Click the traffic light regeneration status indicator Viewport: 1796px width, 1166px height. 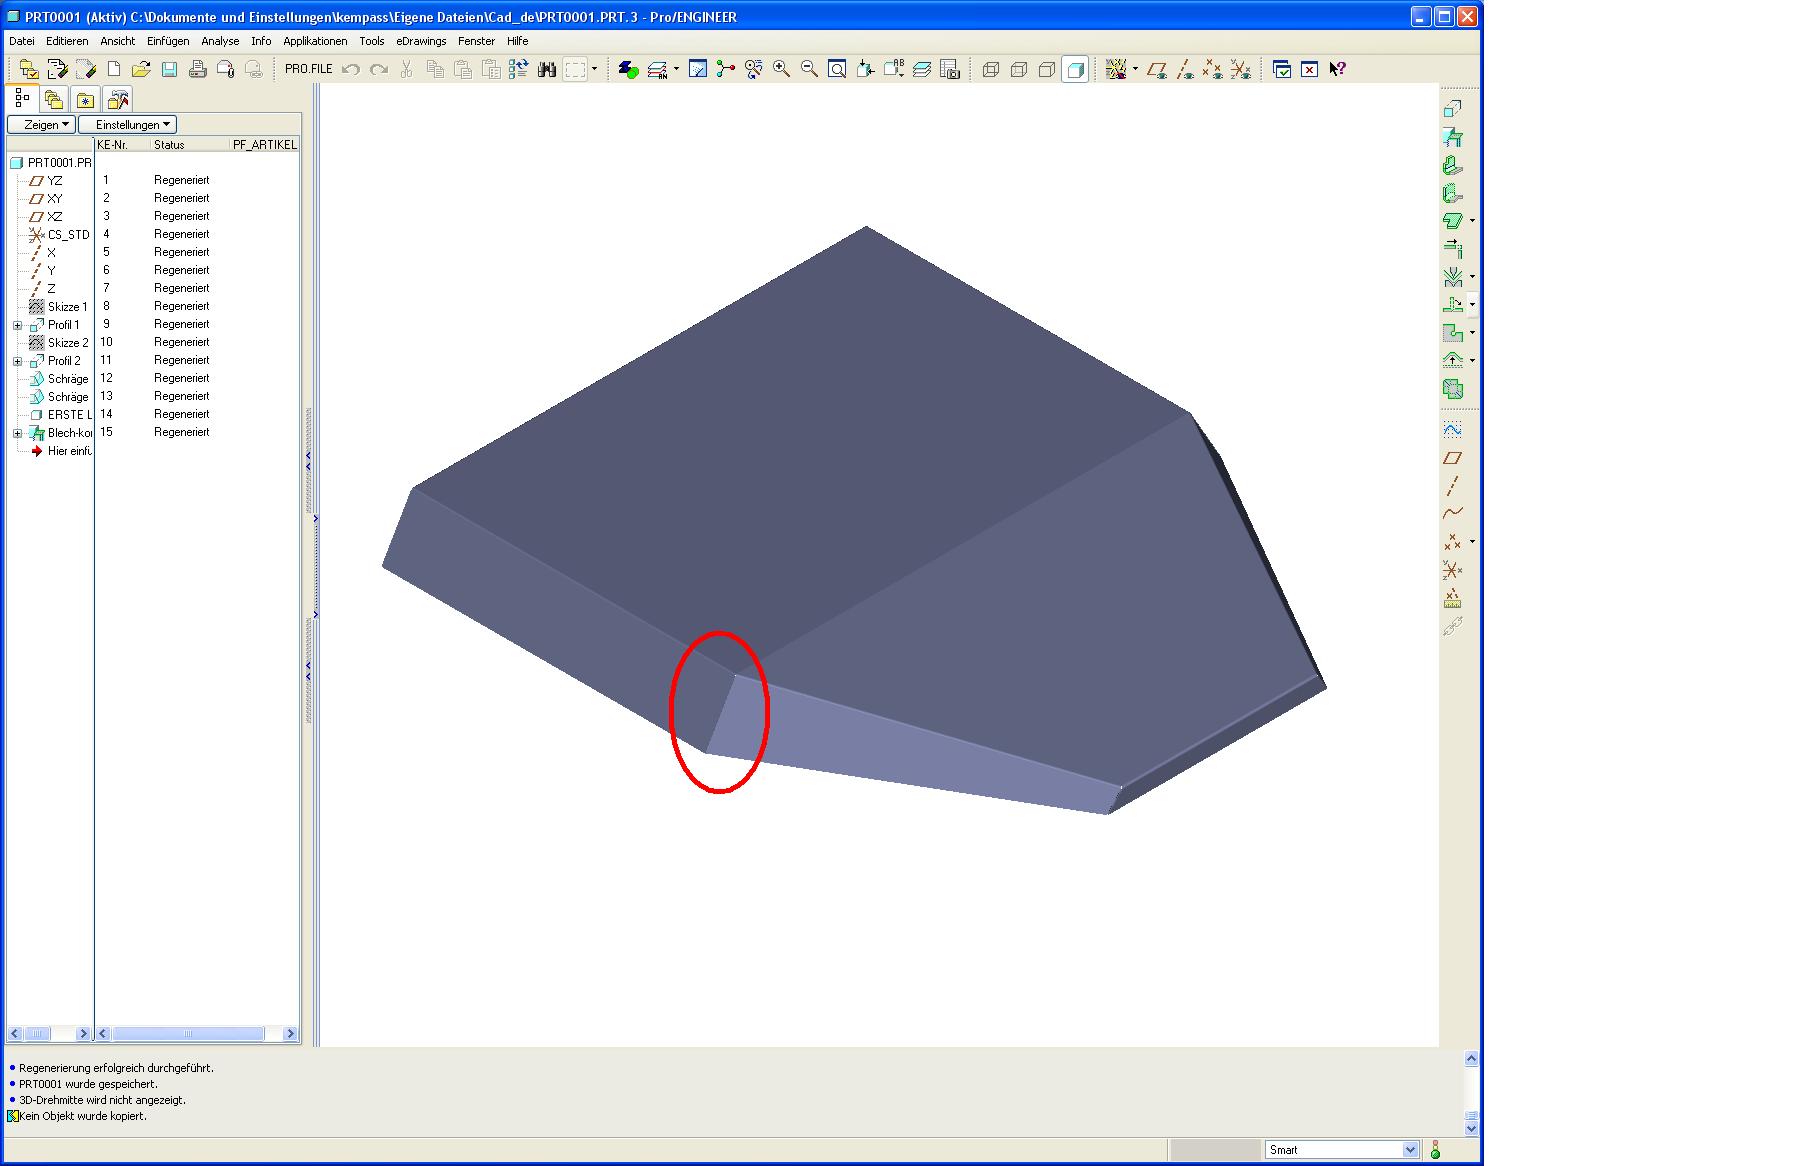pyautogui.click(x=1436, y=1150)
